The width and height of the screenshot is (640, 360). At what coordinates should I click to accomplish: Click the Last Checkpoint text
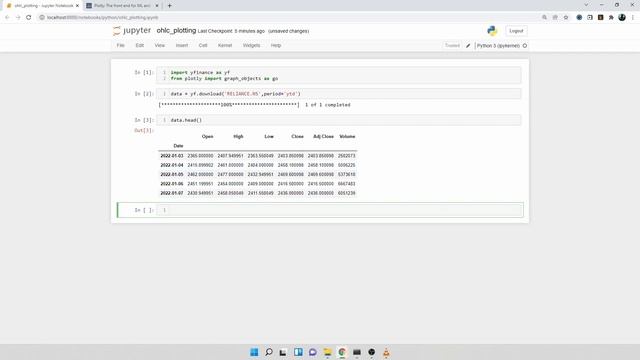(x=231, y=31)
